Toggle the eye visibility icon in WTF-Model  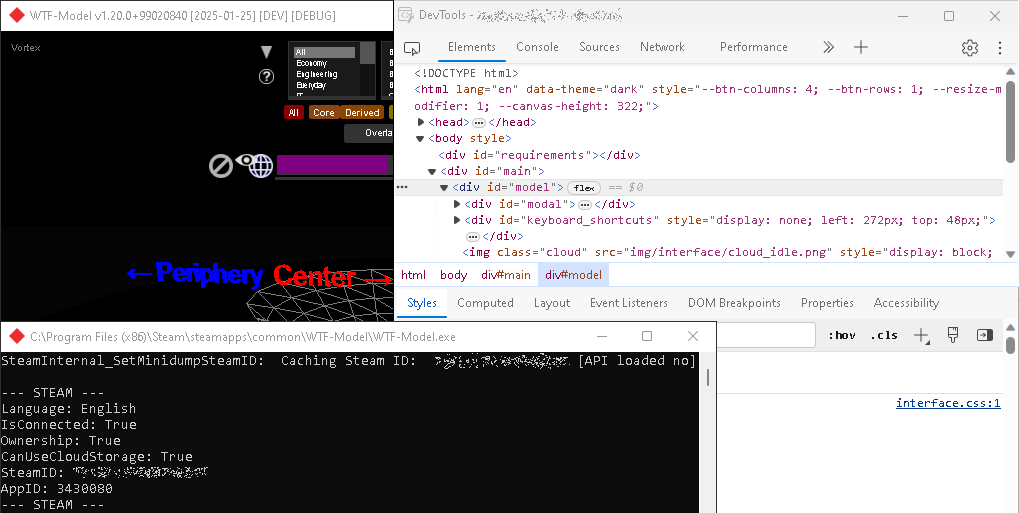coord(244,160)
